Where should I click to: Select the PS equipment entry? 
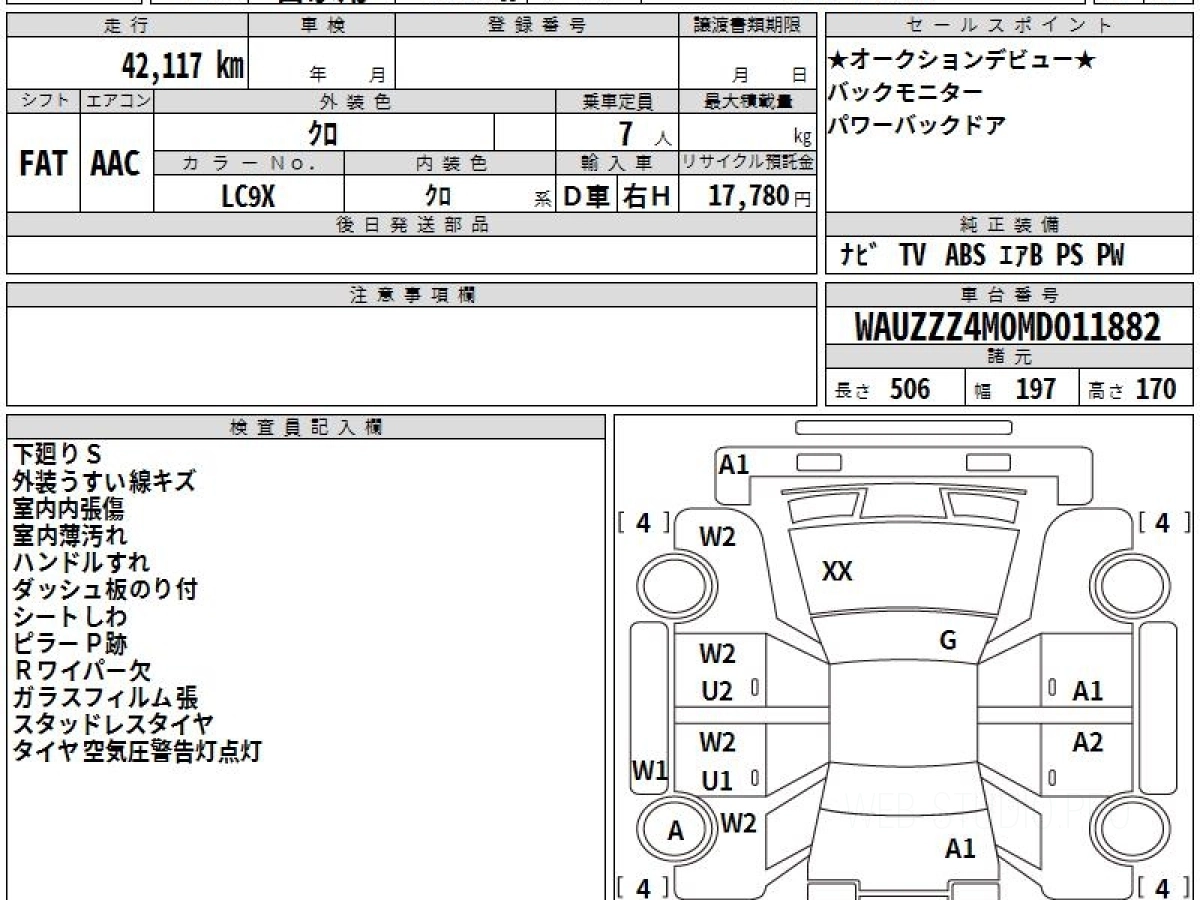[x=1069, y=256]
